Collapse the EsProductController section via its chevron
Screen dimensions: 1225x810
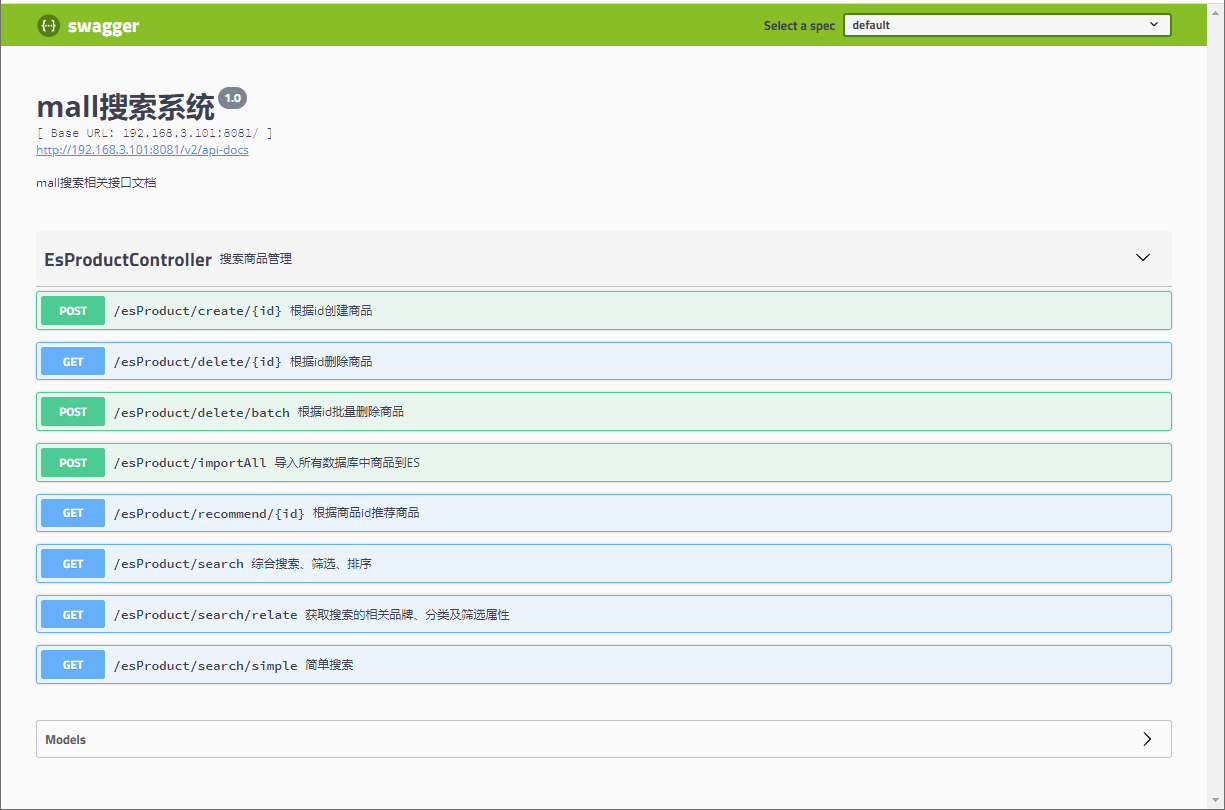[1142, 257]
